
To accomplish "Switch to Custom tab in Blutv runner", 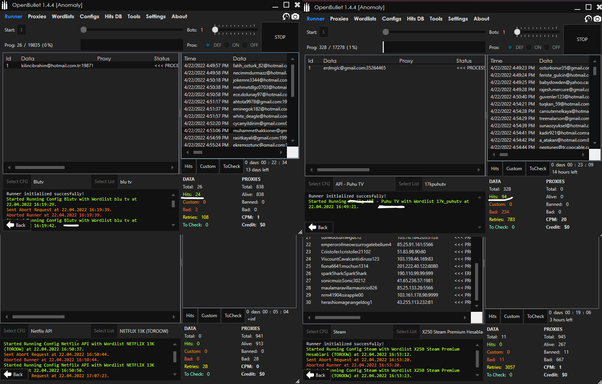I will [x=208, y=166].
